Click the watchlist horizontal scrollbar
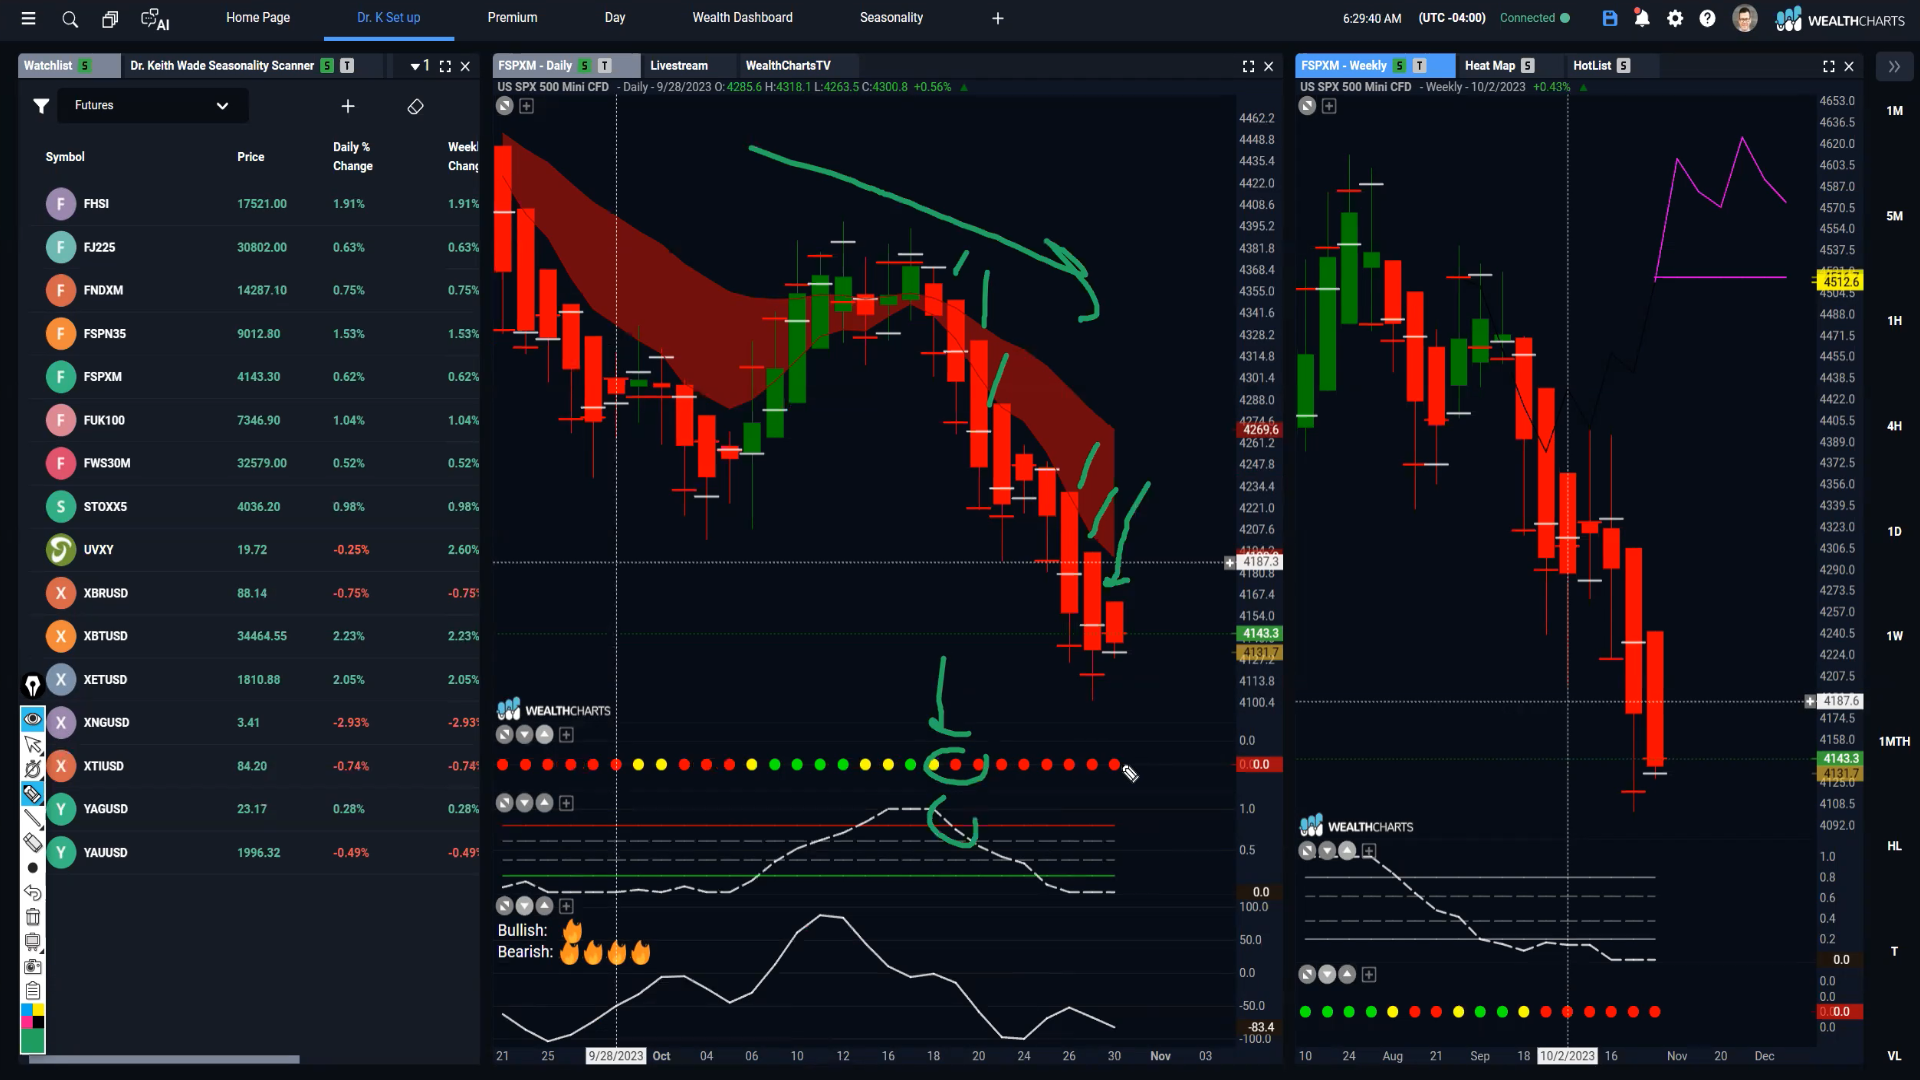 point(165,1059)
